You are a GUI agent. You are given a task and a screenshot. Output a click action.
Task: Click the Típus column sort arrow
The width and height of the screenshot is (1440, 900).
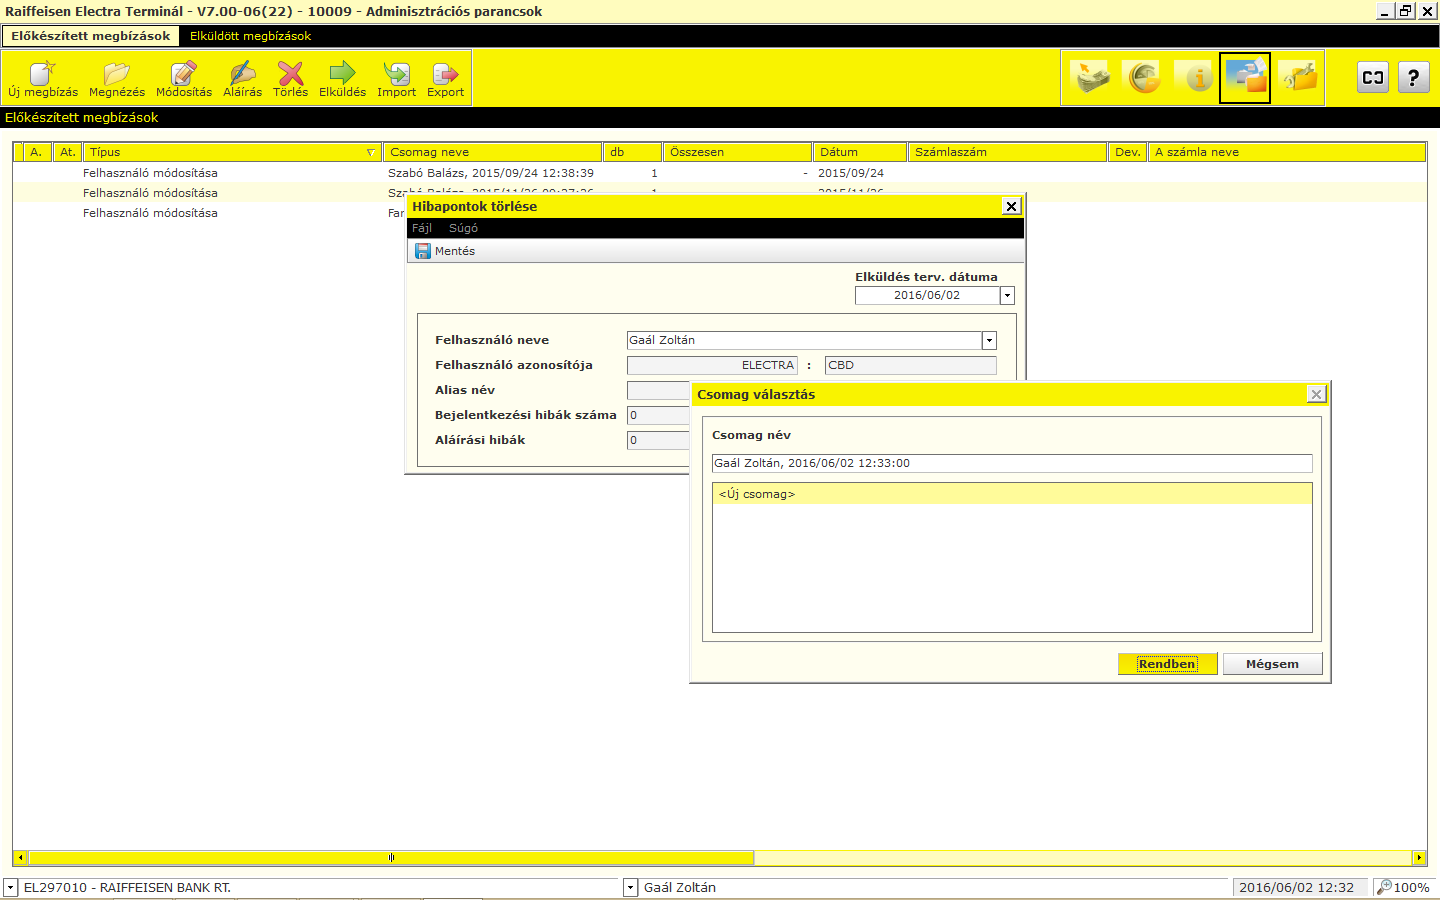tap(371, 152)
